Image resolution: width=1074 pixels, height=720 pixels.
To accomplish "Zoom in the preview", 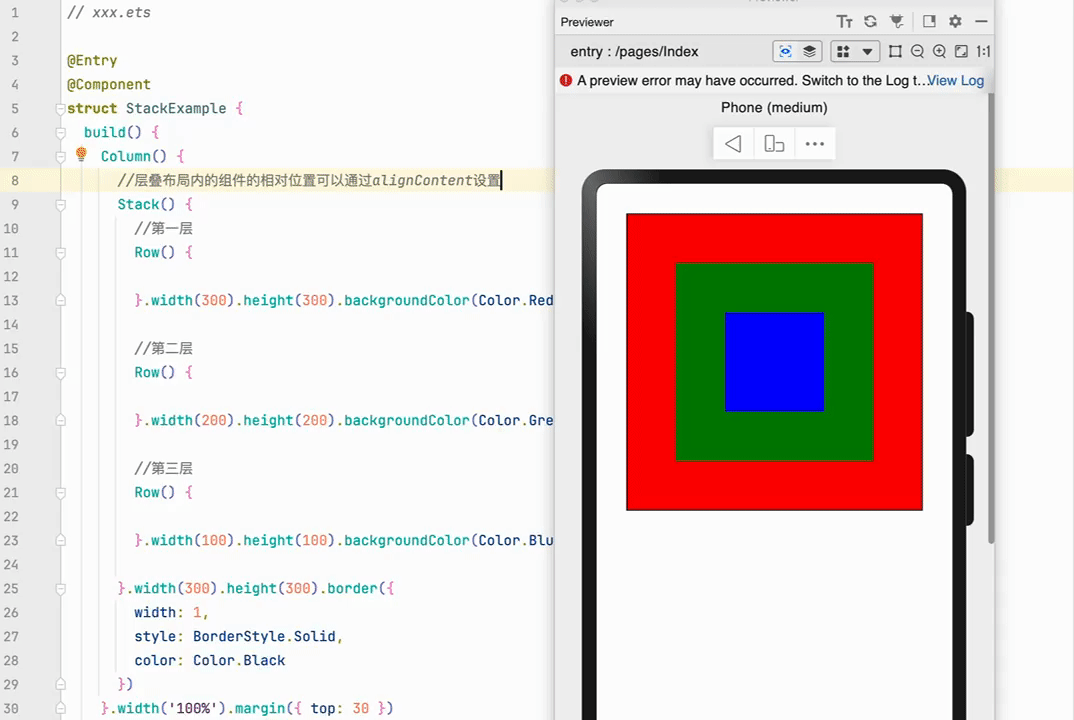I will [940, 51].
